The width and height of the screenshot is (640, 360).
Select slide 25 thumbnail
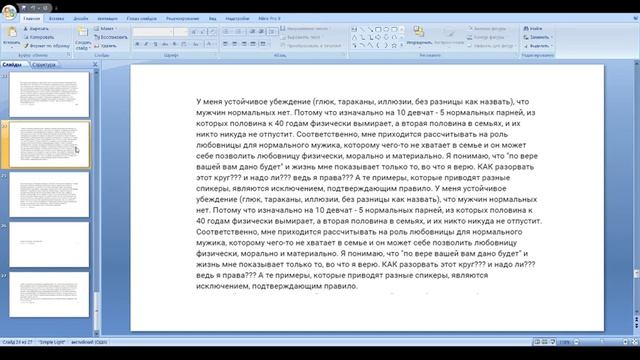pos(49,195)
